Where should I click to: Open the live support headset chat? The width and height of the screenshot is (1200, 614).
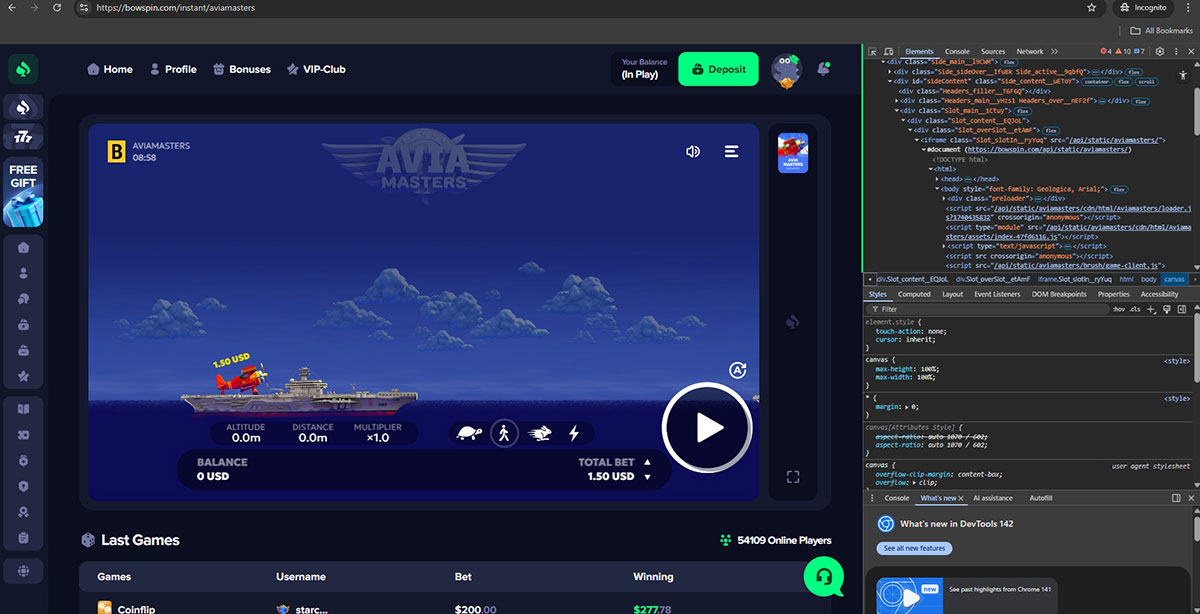point(823,577)
